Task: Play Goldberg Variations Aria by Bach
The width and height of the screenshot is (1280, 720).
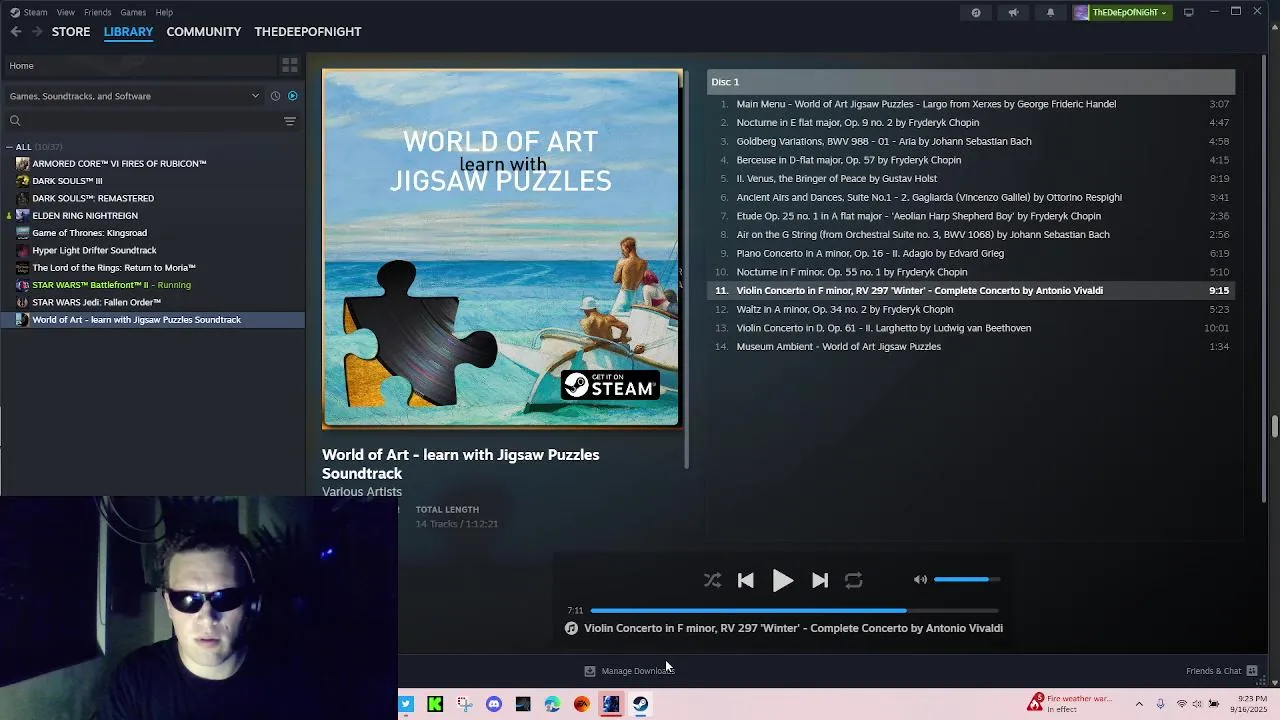Action: (971, 141)
